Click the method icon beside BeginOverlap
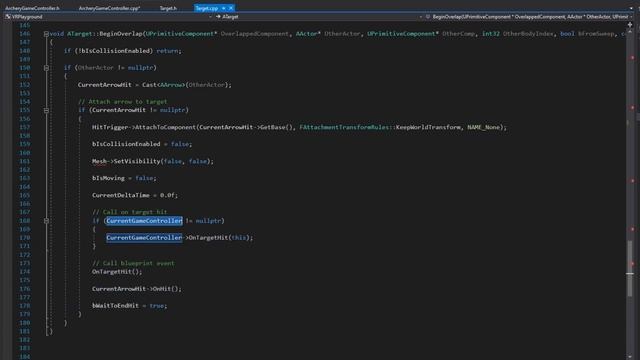 428,17
